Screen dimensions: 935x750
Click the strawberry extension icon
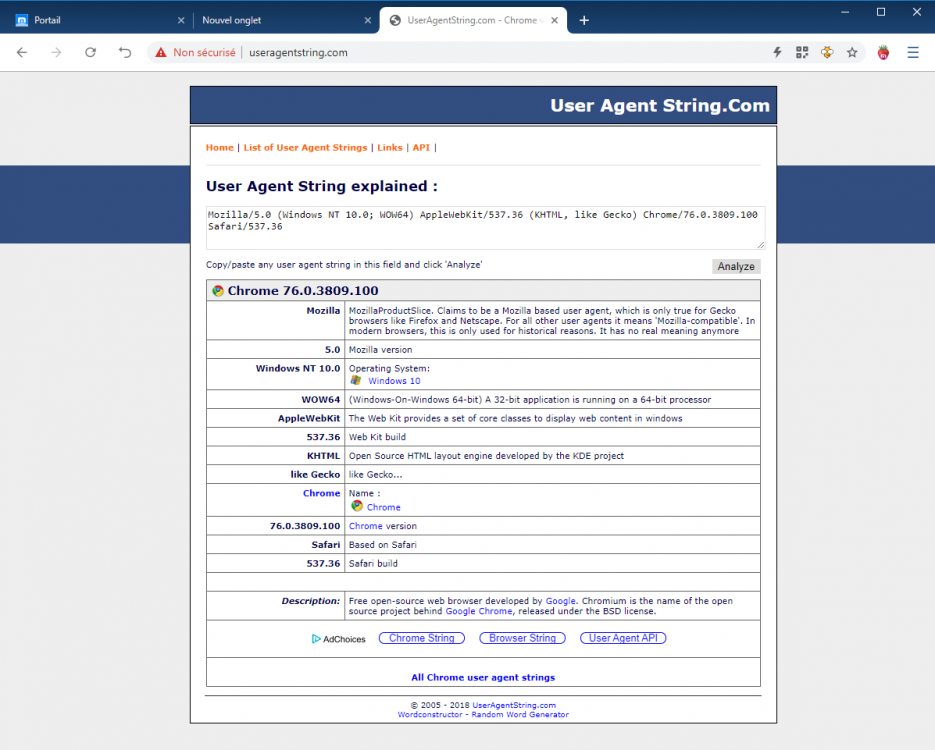pos(883,52)
